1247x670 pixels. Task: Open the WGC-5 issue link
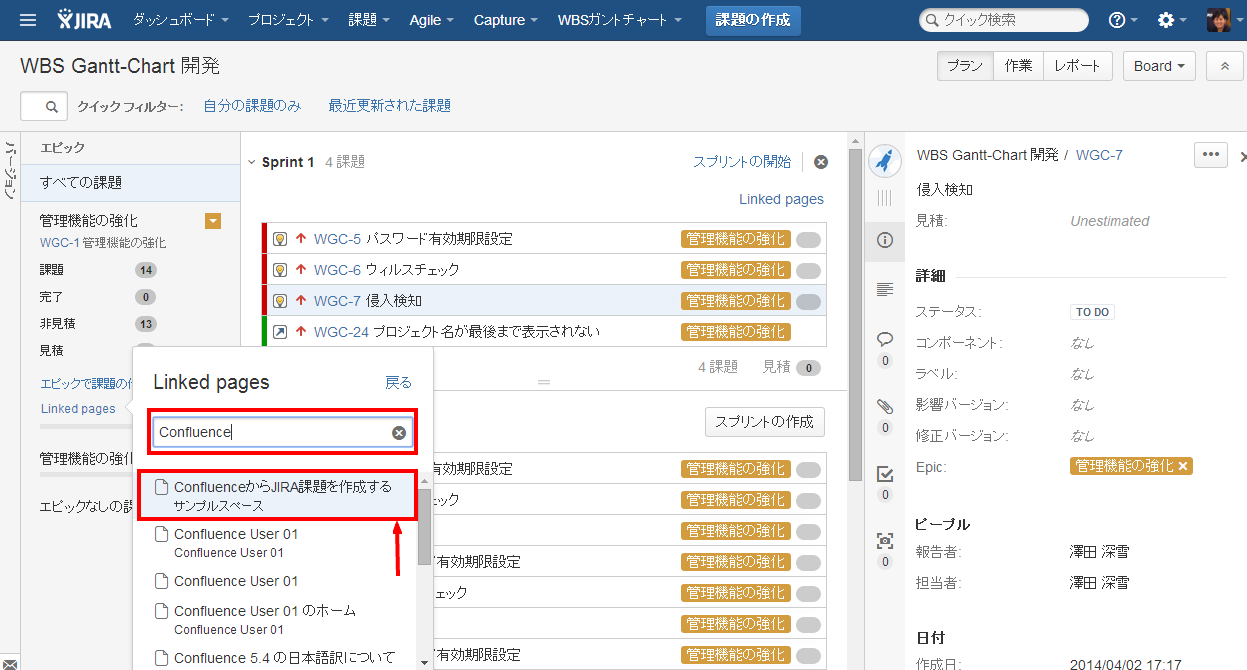point(337,239)
